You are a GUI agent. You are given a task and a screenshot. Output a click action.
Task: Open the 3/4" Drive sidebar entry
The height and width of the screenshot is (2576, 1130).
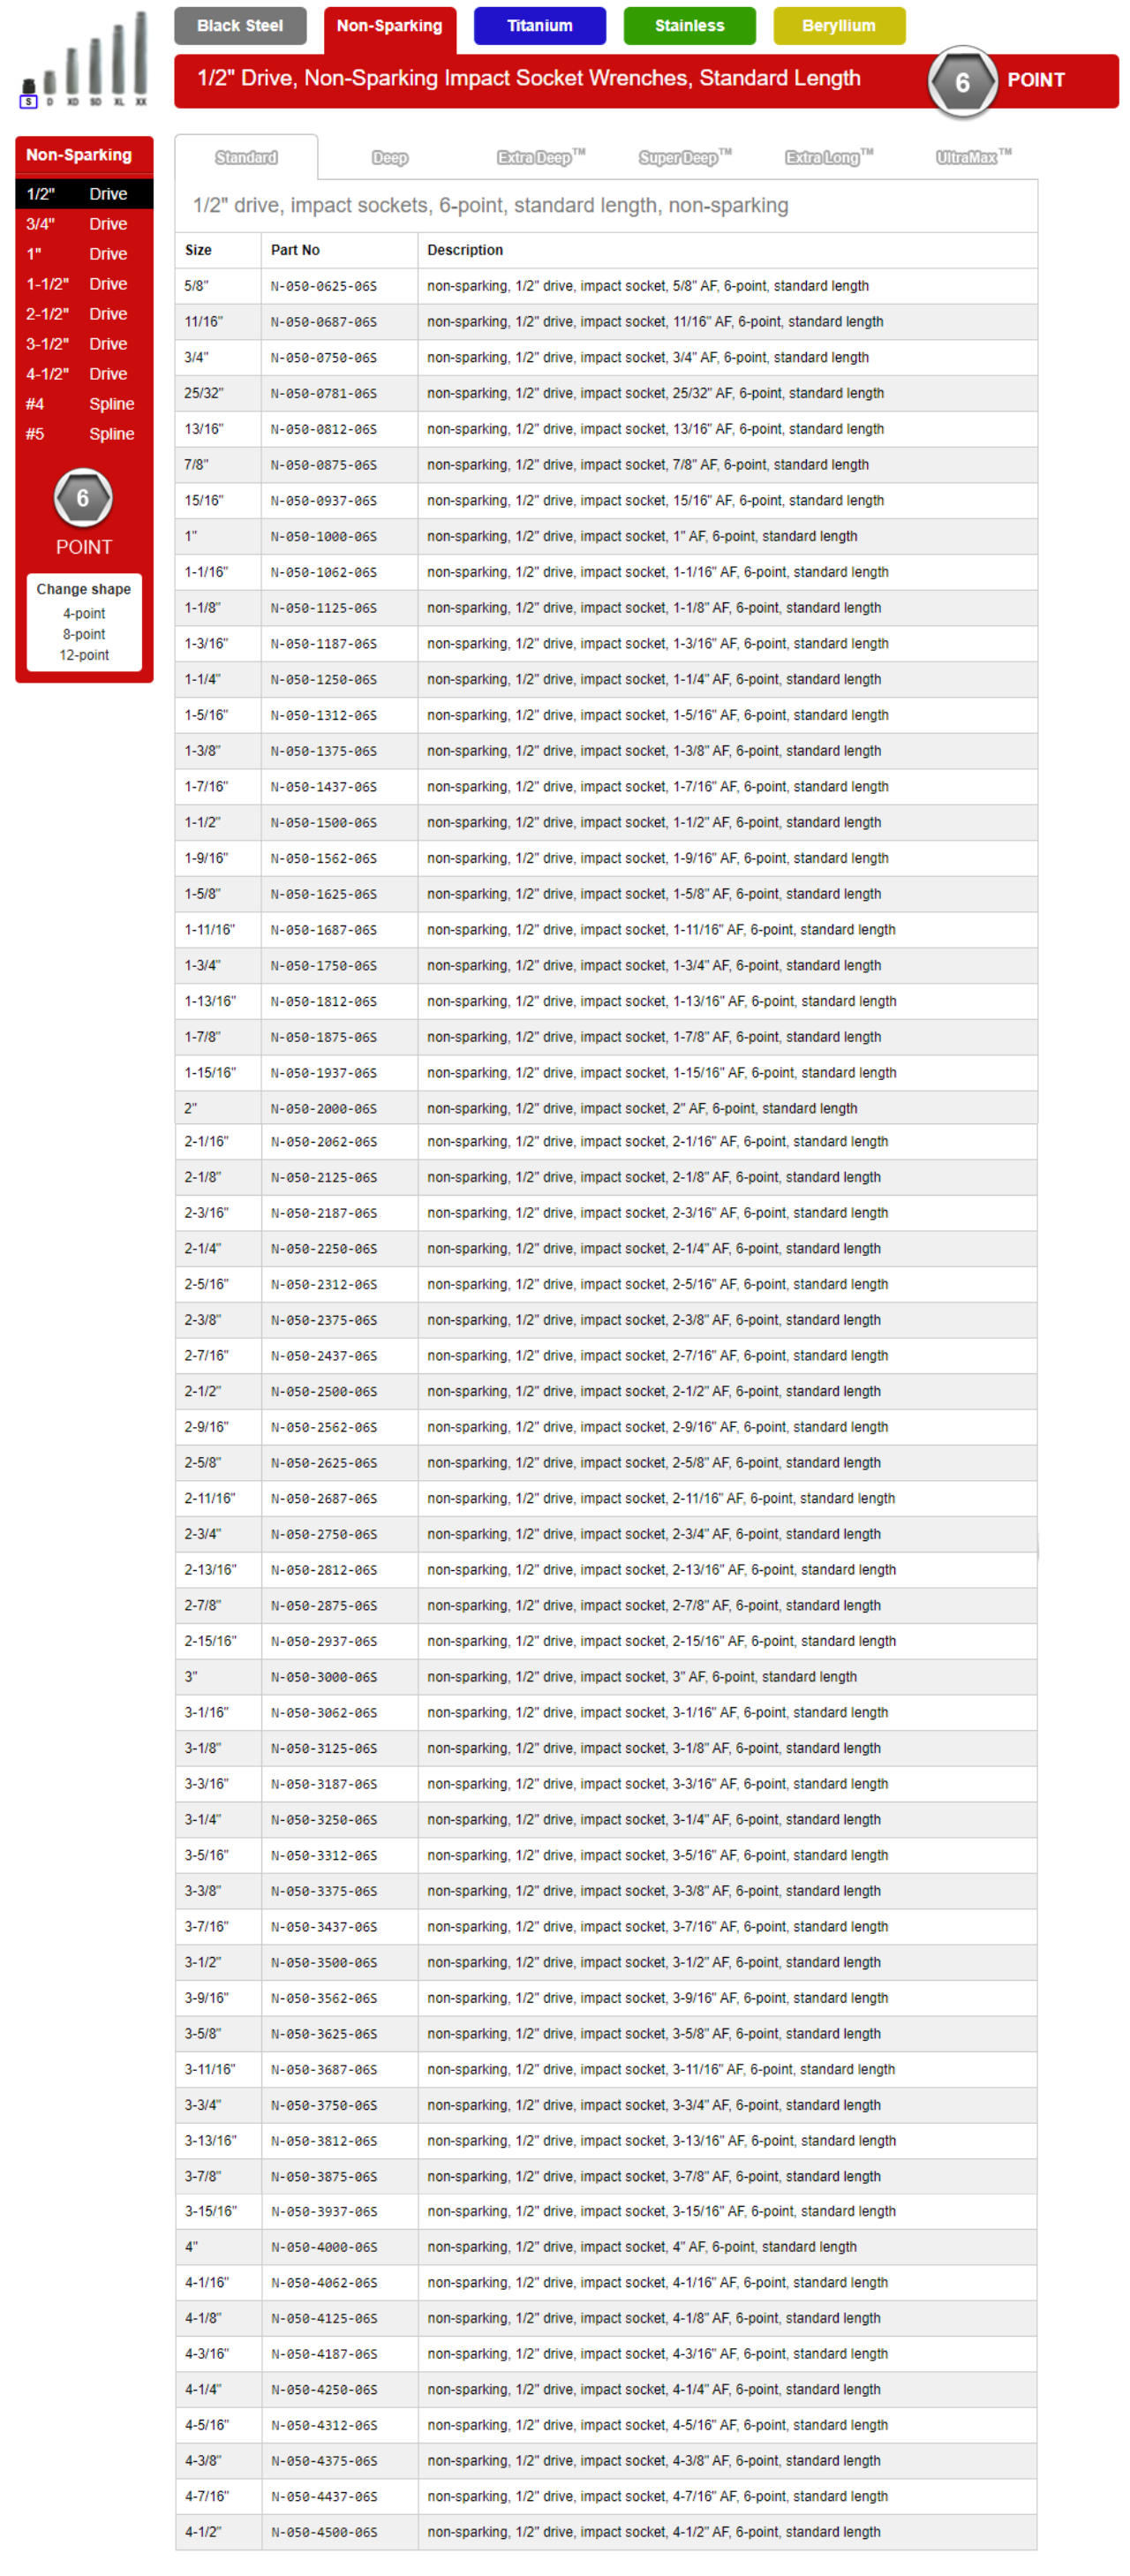(84, 224)
